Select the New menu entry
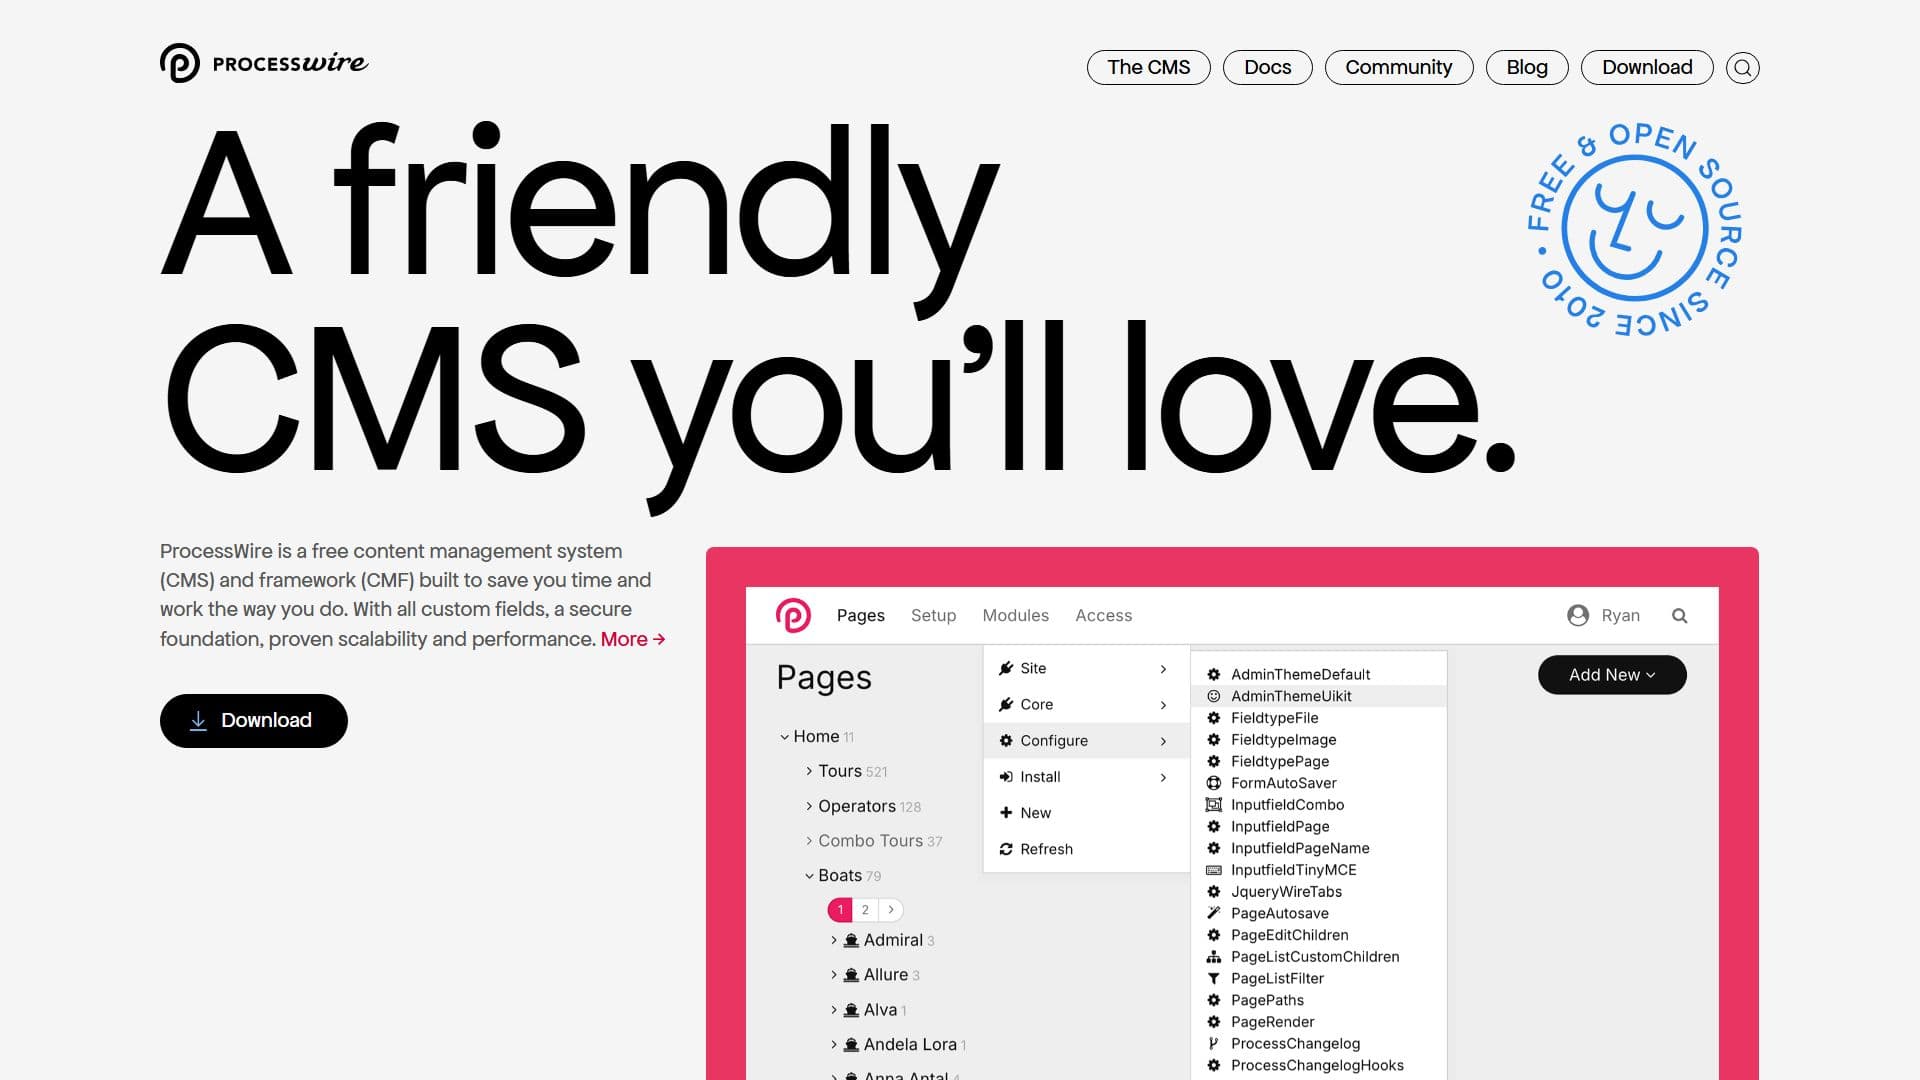The image size is (1920, 1080). pyautogui.click(x=1087, y=812)
